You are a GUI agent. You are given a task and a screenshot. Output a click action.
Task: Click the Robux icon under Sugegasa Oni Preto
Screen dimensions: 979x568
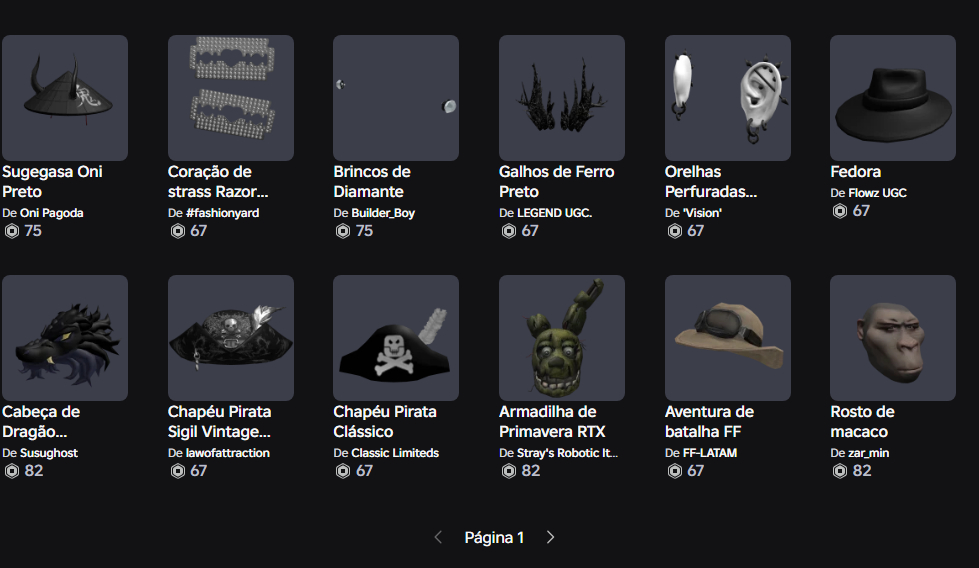click(x=12, y=231)
